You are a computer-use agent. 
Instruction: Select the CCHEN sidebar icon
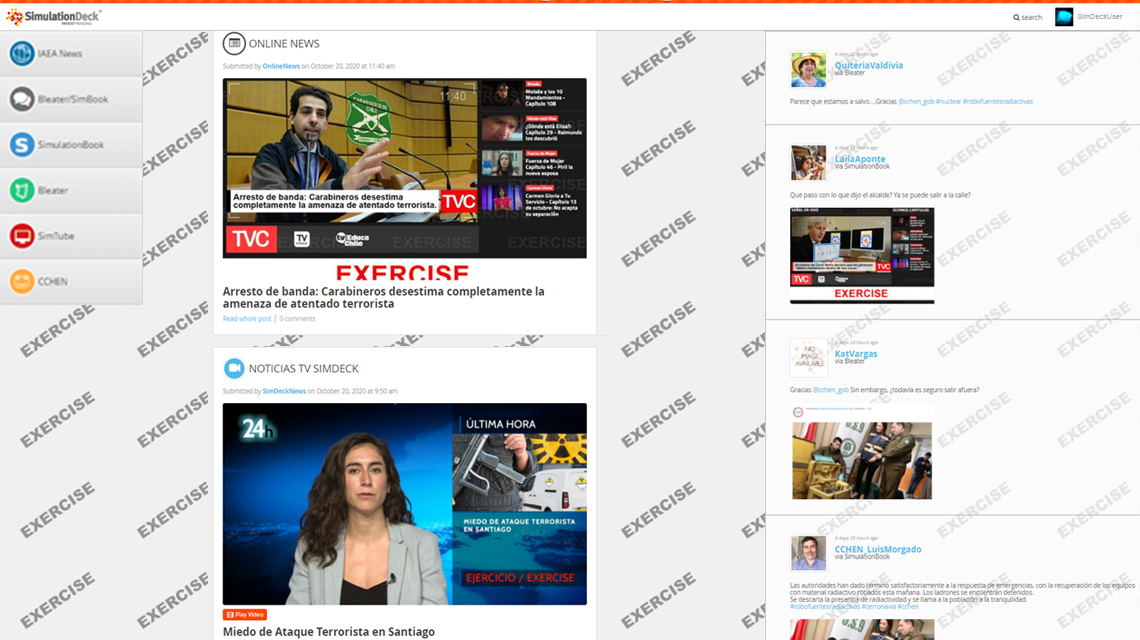pos(22,282)
